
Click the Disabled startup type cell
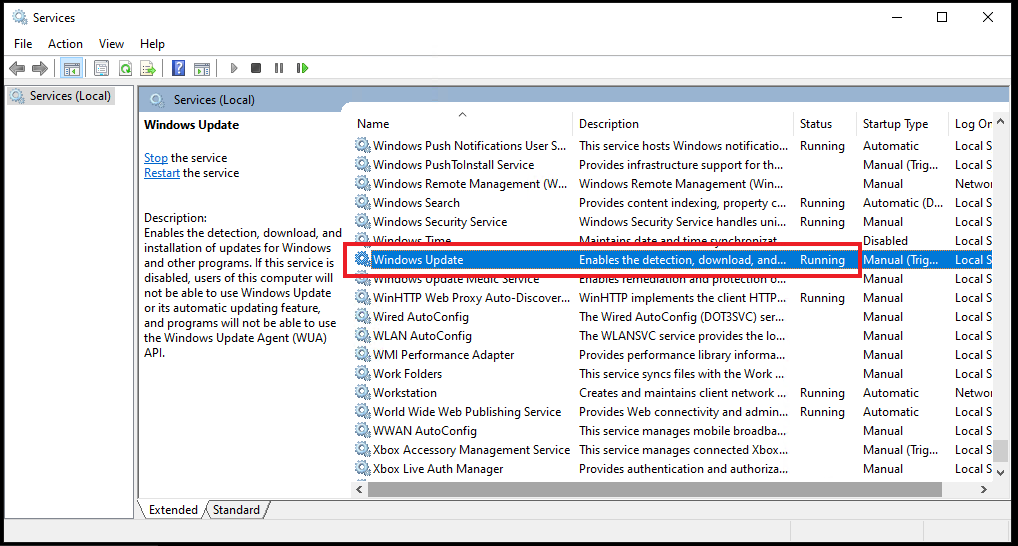point(885,241)
